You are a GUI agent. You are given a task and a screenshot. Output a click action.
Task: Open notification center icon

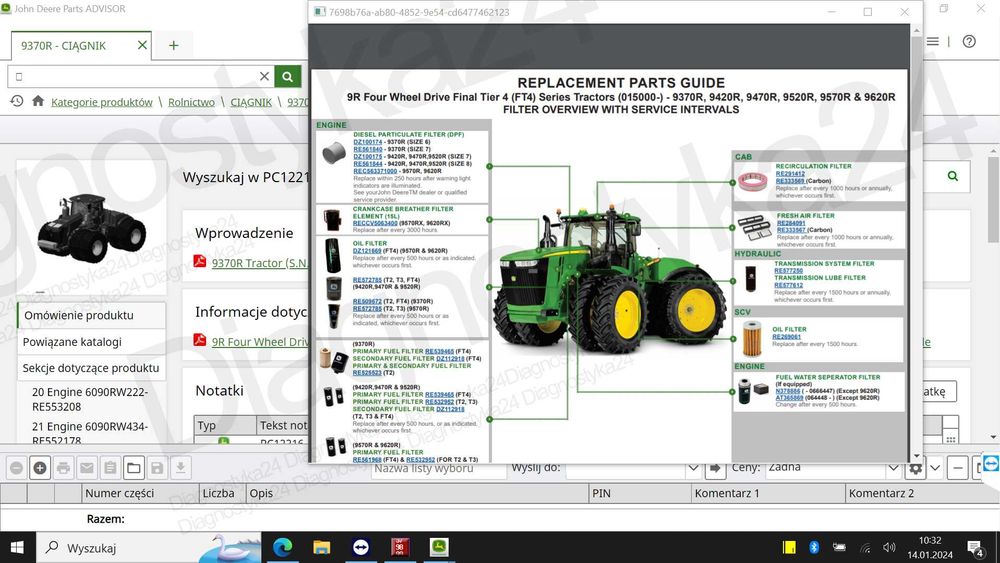tap(975, 548)
